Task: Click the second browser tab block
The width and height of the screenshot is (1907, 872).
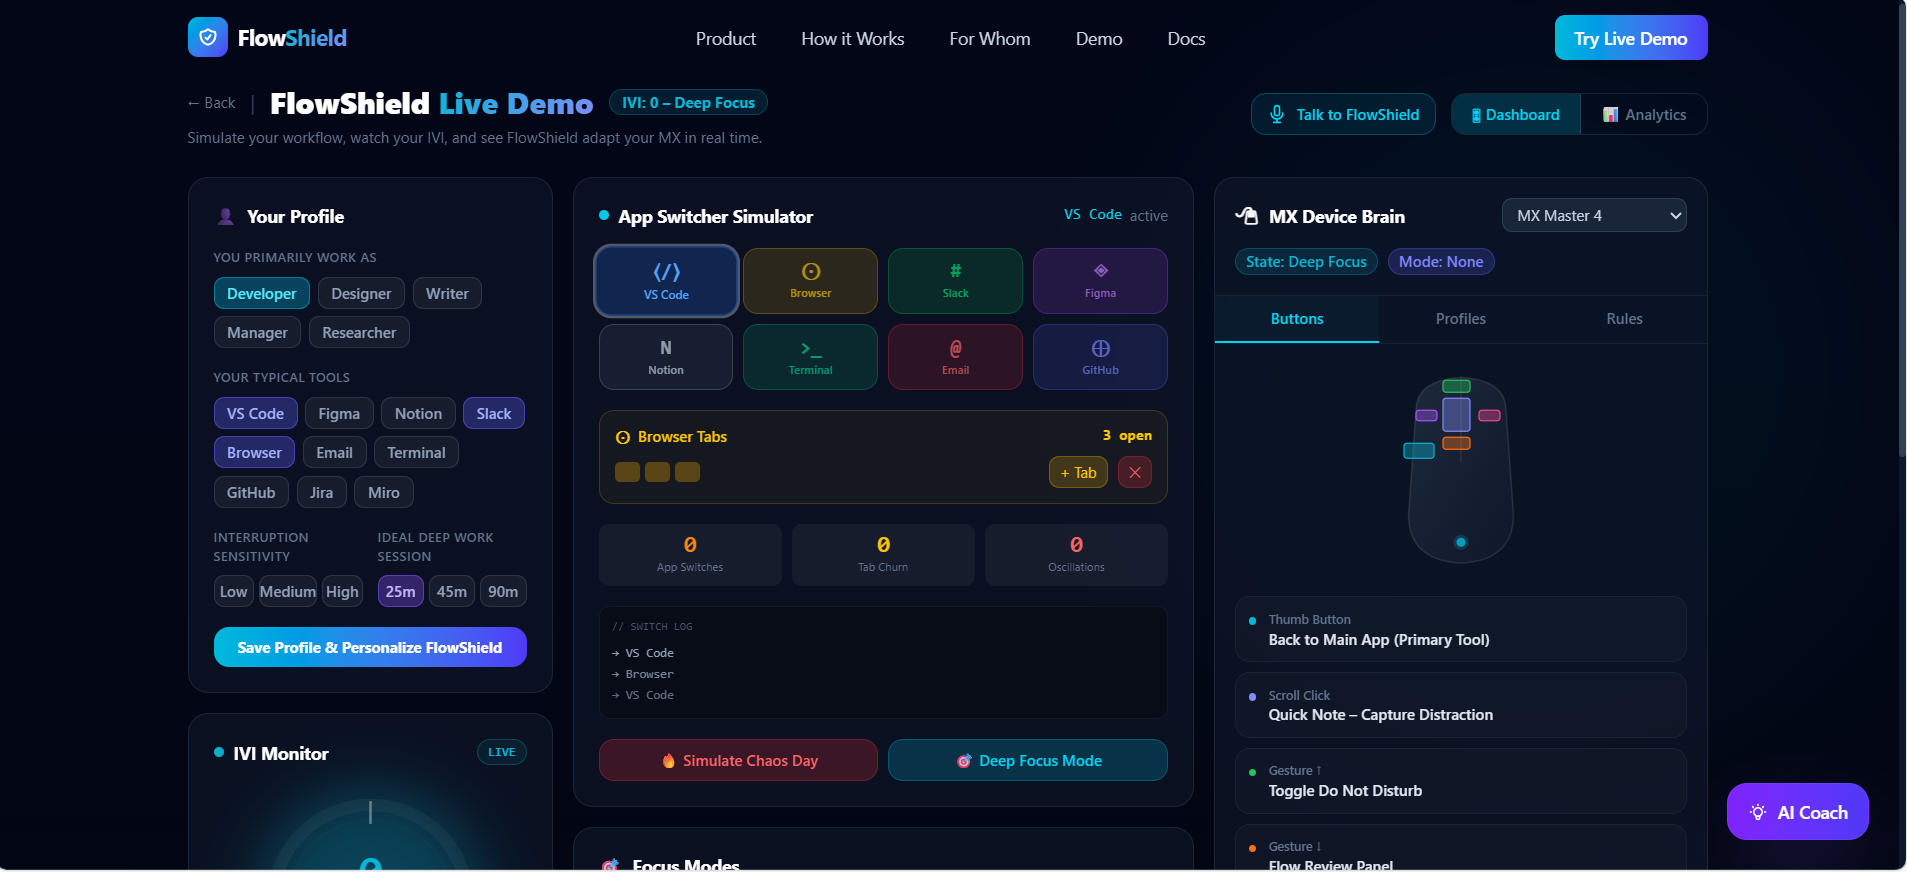Action: click(x=657, y=472)
